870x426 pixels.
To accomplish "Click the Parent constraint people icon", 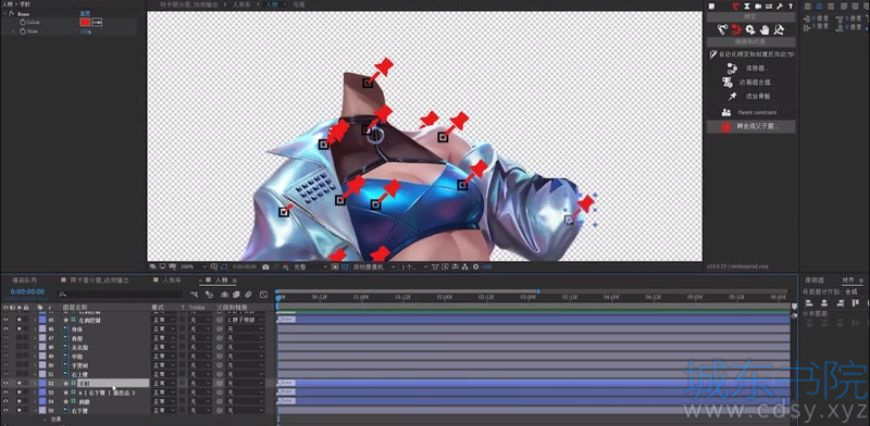I will pos(726,112).
